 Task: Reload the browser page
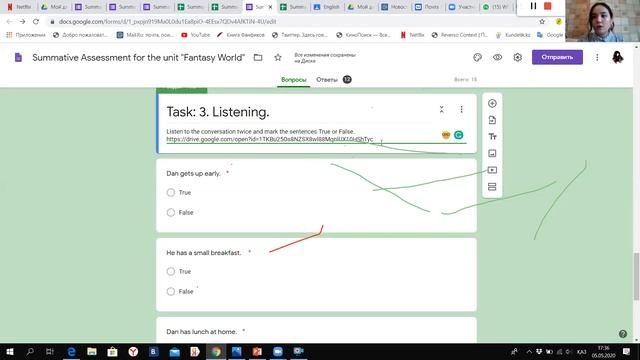[36, 21]
